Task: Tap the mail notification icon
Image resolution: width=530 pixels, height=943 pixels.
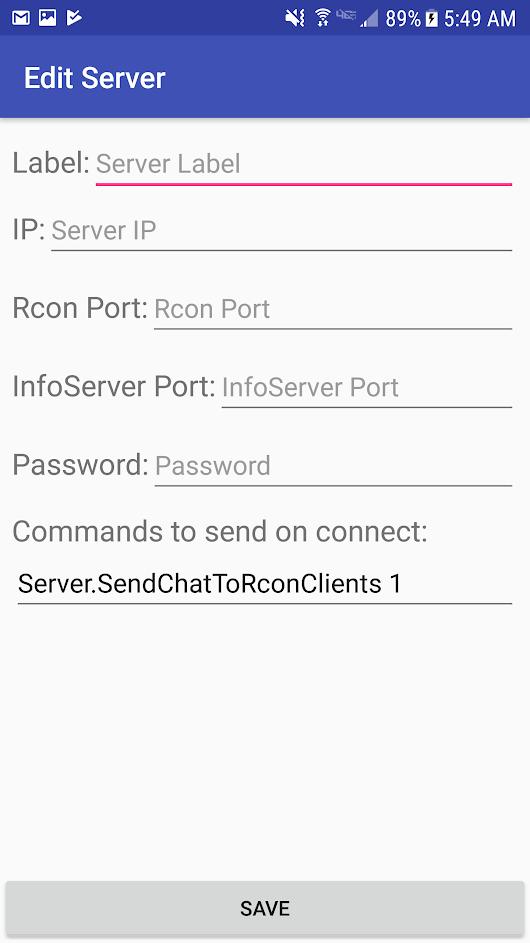Action: click(x=21, y=18)
